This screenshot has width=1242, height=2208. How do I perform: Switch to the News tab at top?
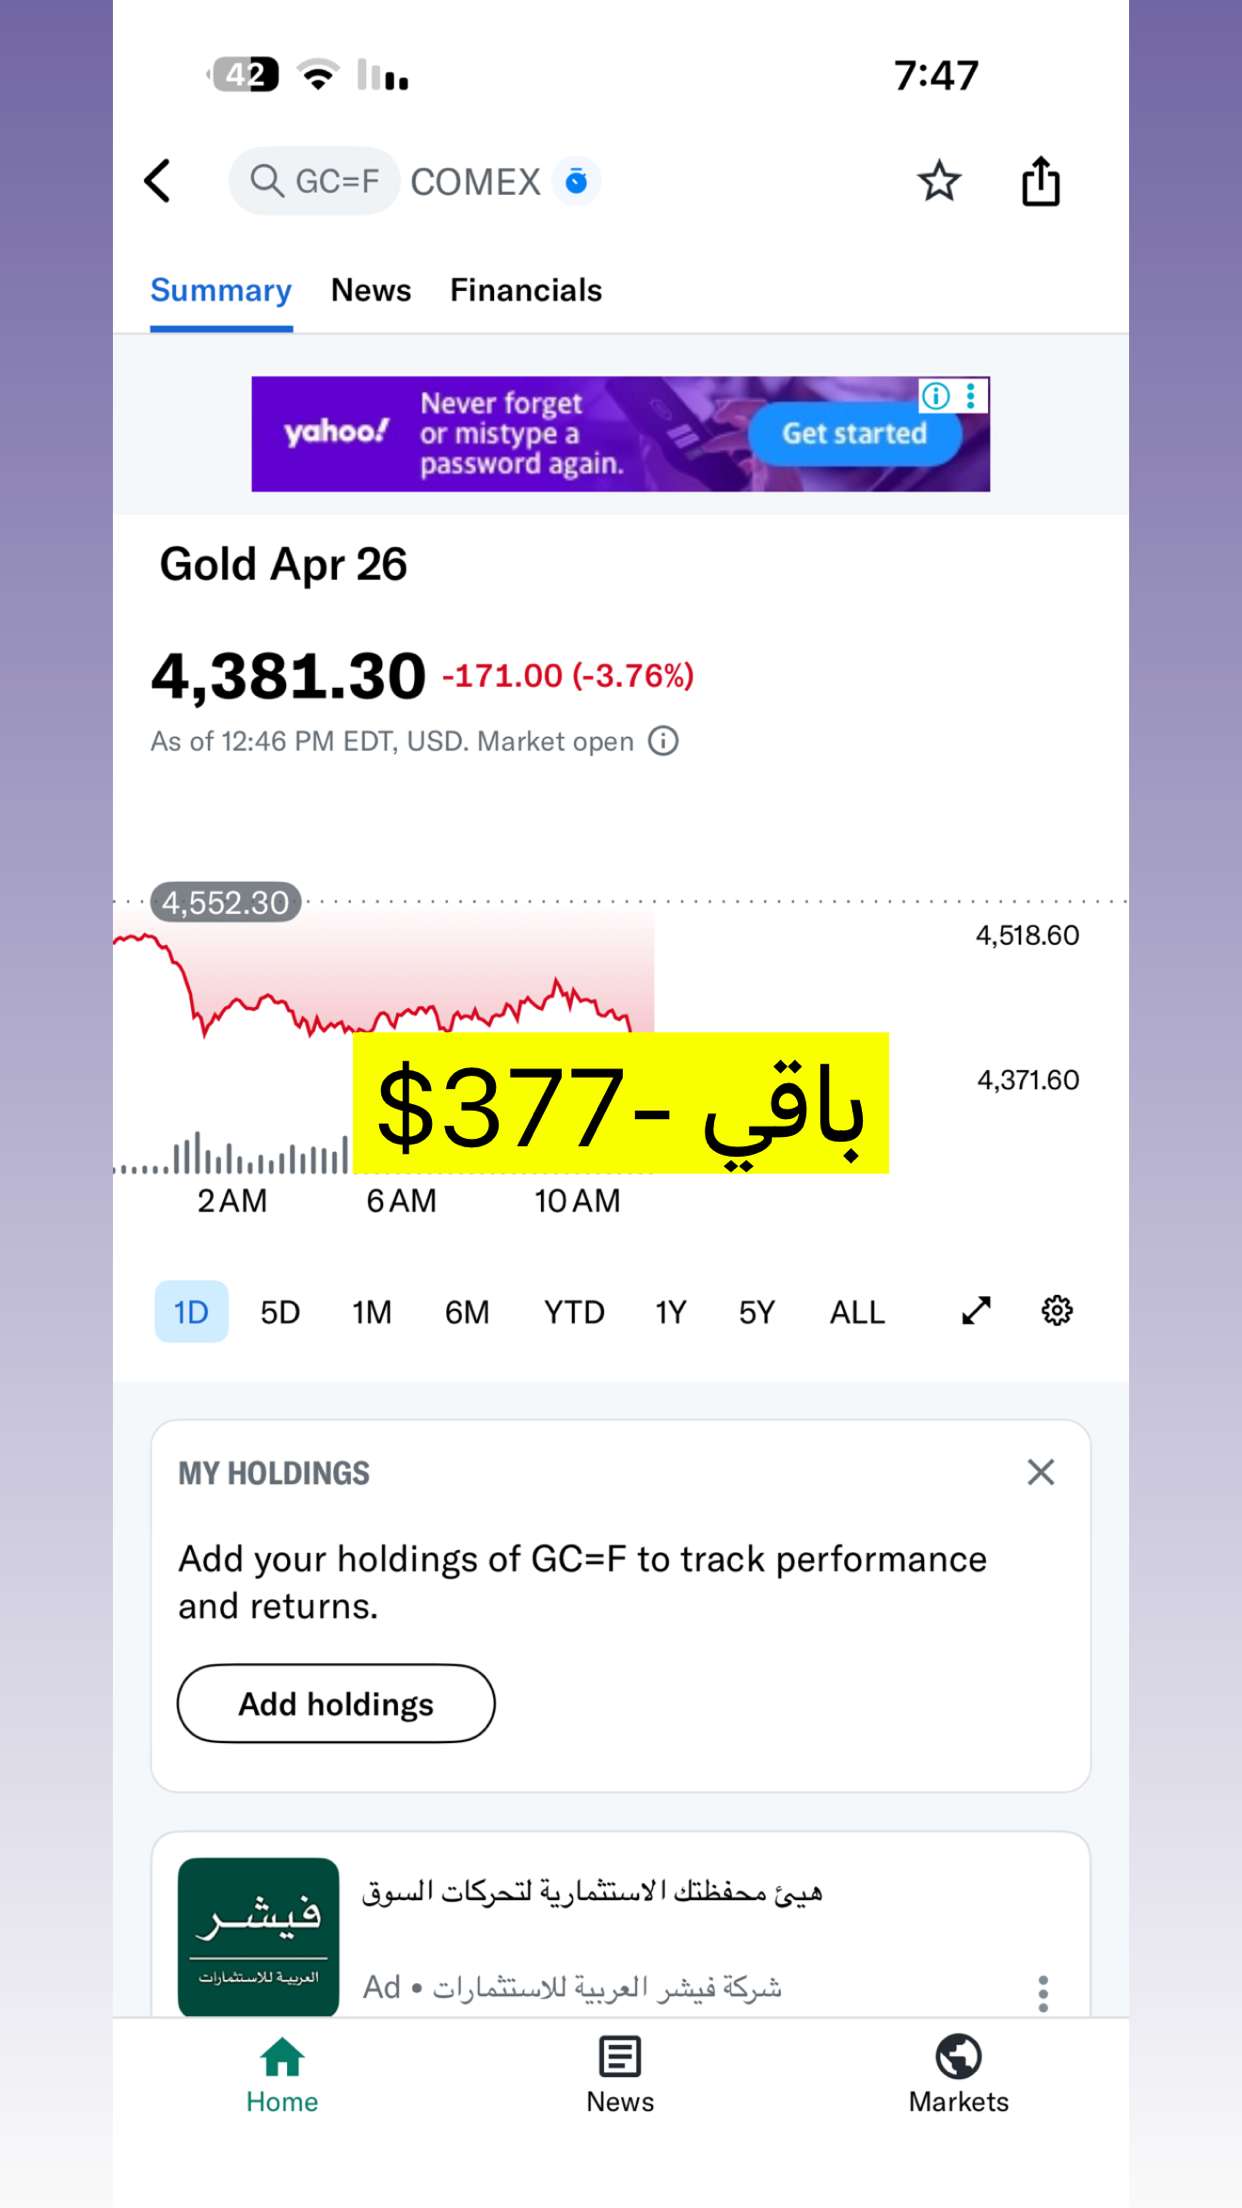[x=371, y=290]
